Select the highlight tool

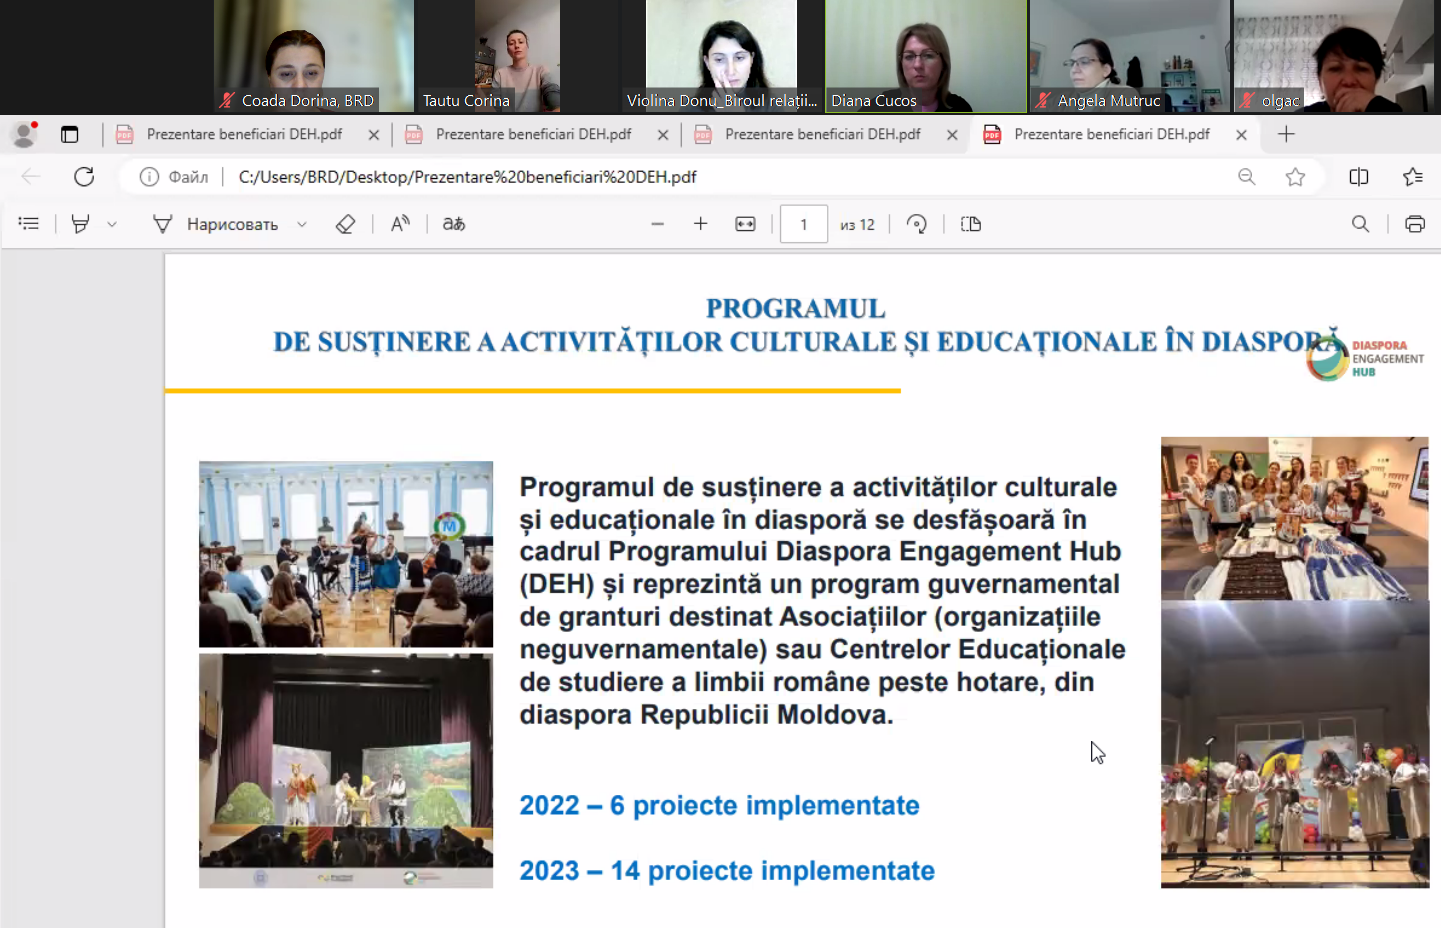pyautogui.click(x=80, y=224)
